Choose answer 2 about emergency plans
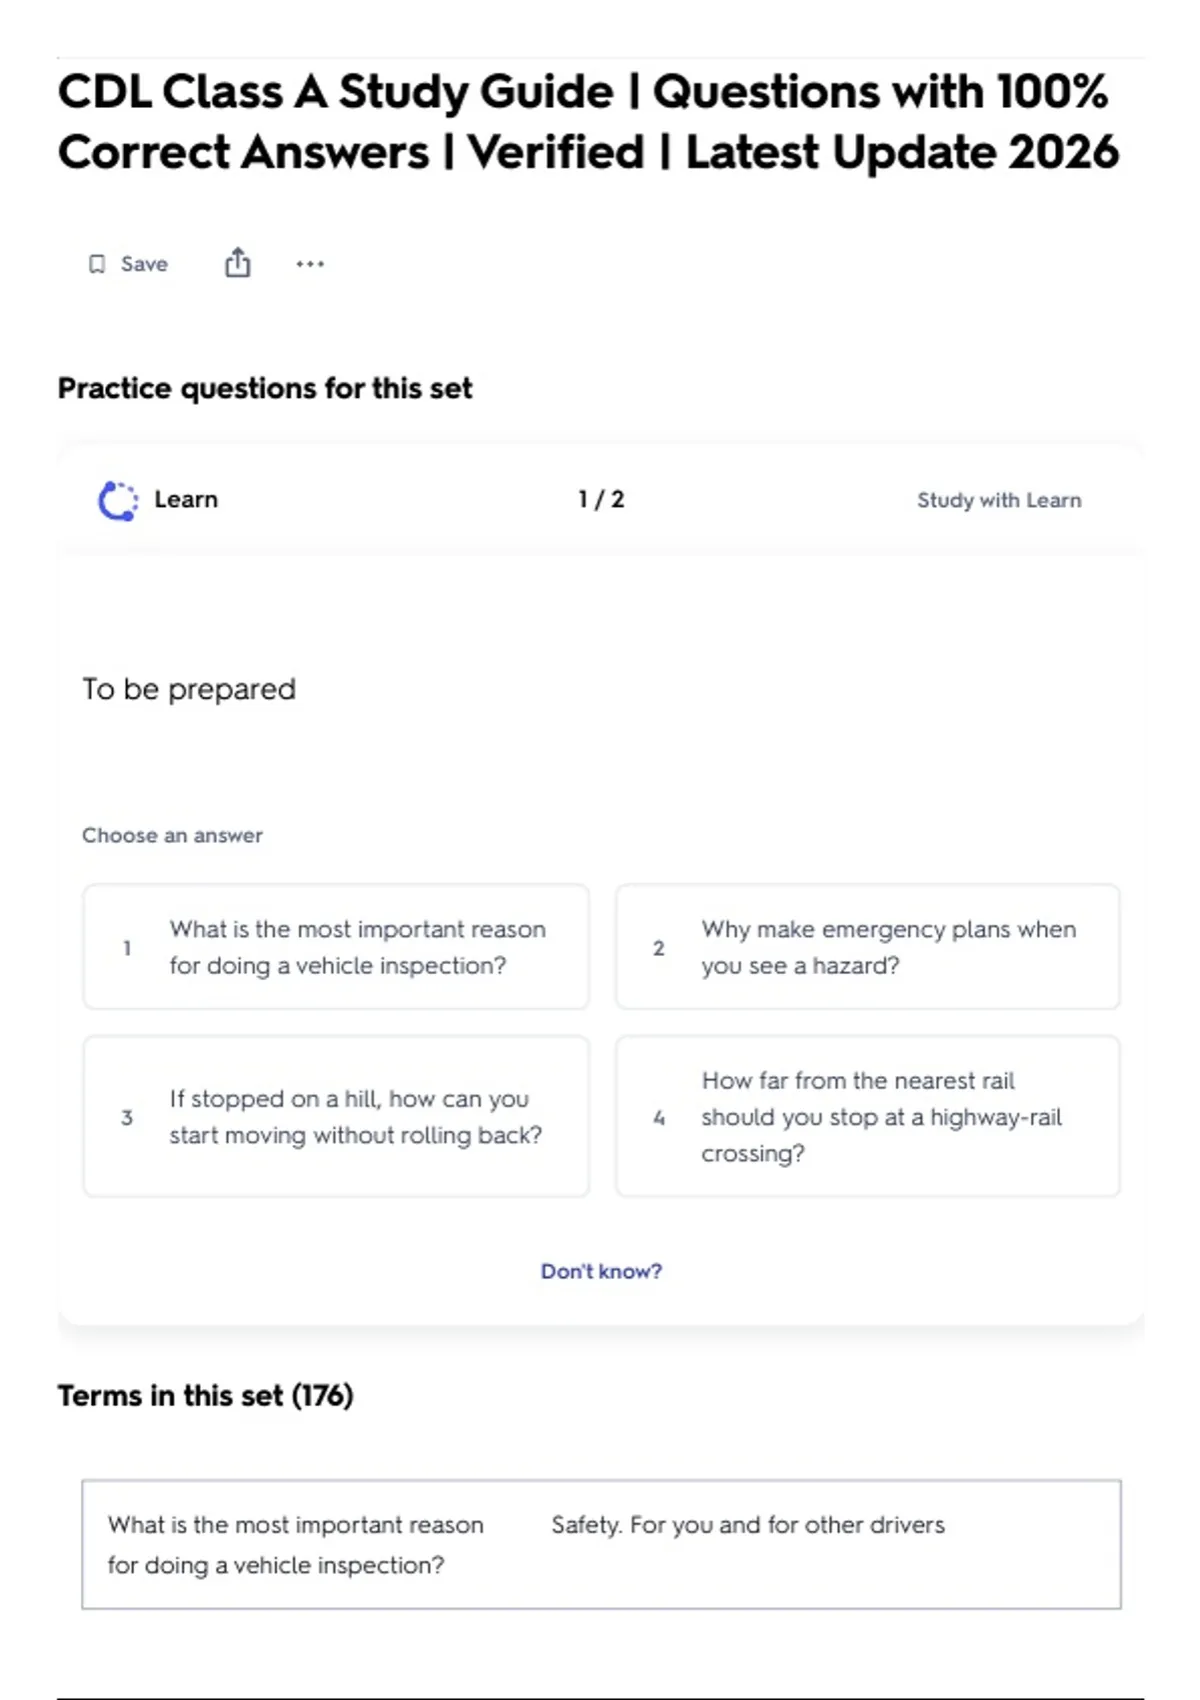1200x1700 pixels. click(868, 947)
